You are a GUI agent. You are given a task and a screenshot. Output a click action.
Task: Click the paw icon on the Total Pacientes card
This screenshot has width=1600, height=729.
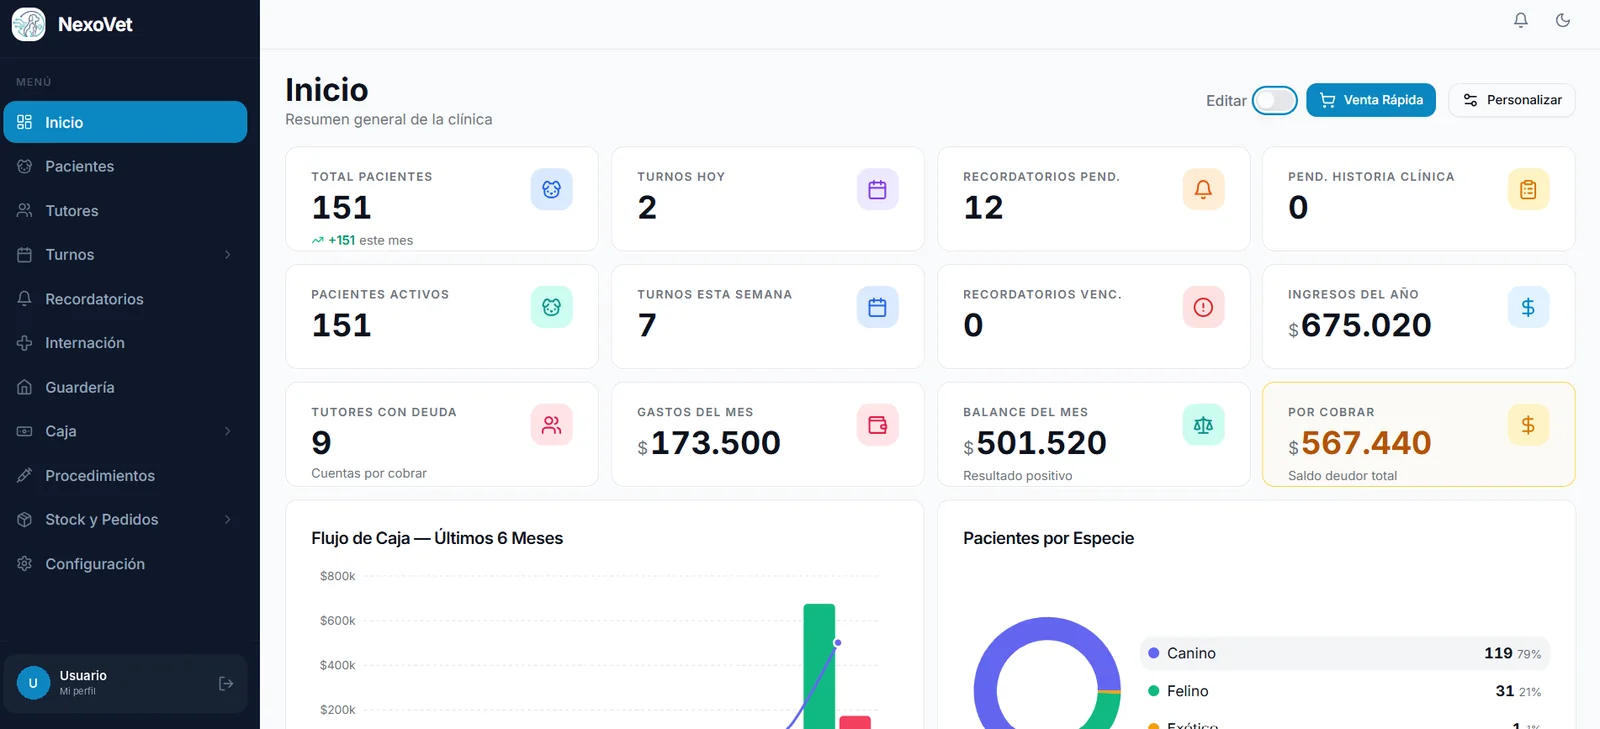pyautogui.click(x=551, y=189)
